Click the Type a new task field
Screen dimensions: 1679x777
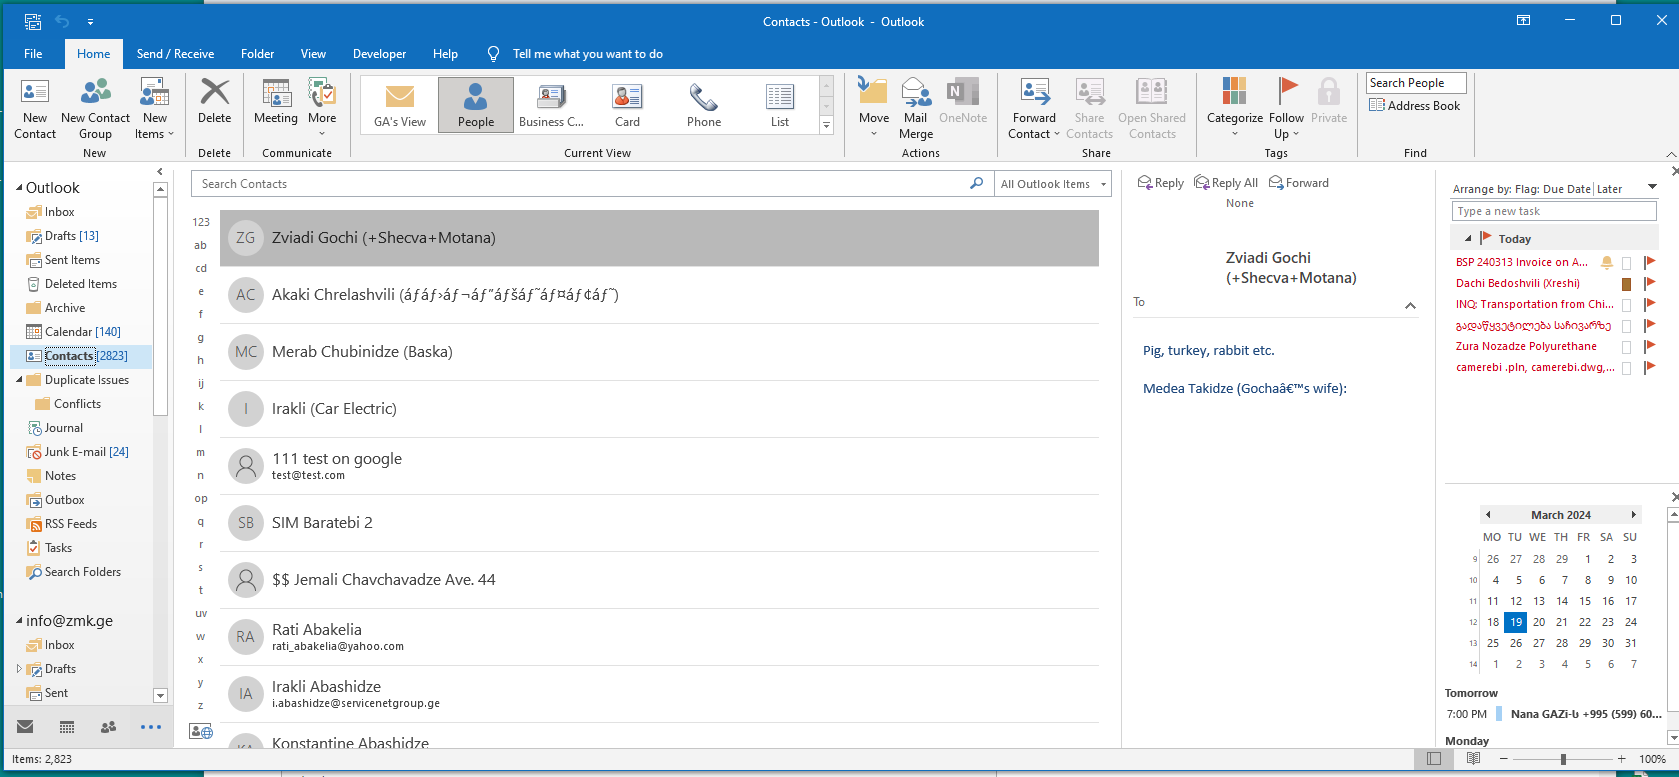coord(1554,211)
